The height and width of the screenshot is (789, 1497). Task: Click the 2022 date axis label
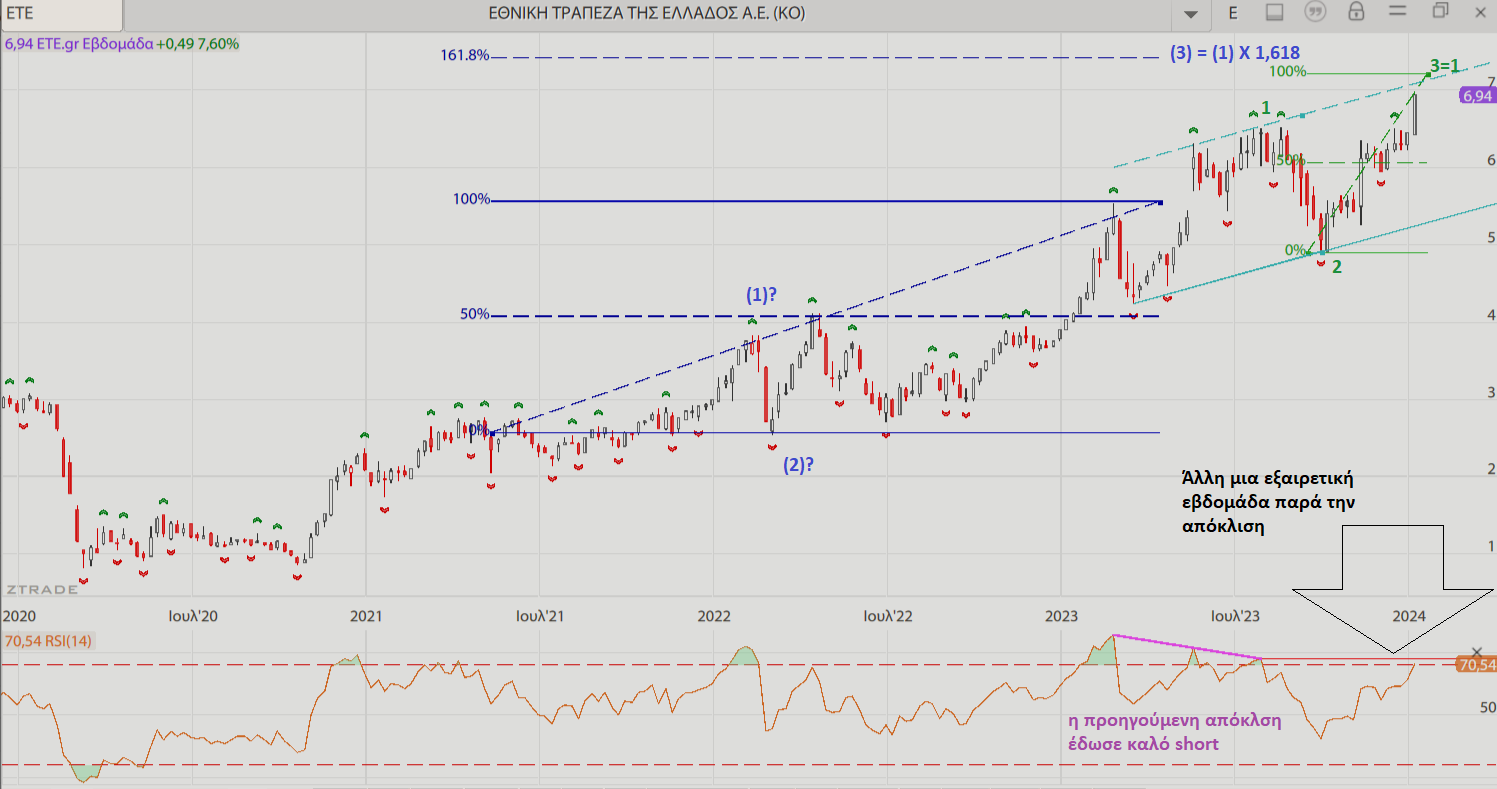713,616
